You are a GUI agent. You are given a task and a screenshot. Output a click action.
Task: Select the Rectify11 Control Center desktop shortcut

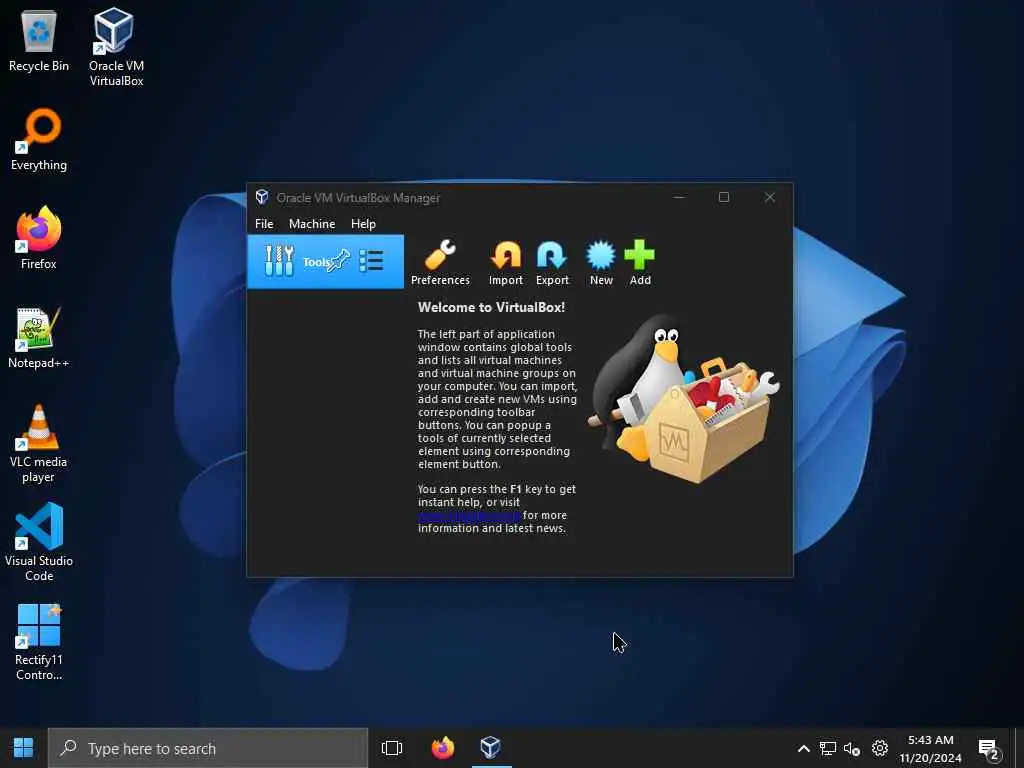coord(39,642)
